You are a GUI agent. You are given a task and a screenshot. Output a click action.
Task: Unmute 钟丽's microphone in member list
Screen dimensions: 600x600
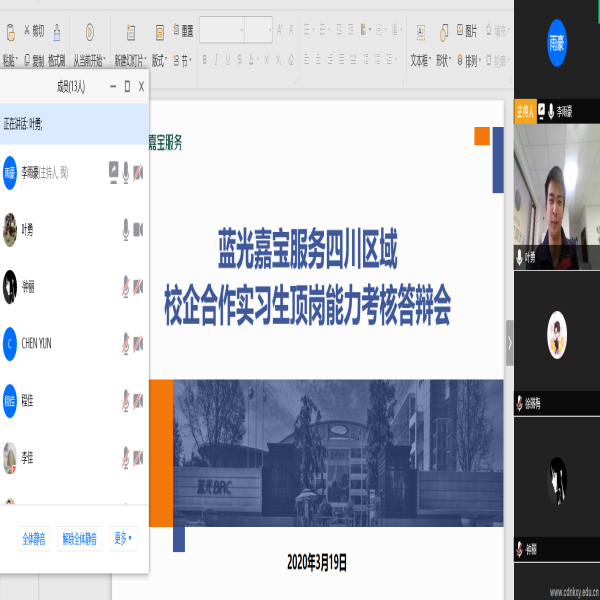coord(126,287)
